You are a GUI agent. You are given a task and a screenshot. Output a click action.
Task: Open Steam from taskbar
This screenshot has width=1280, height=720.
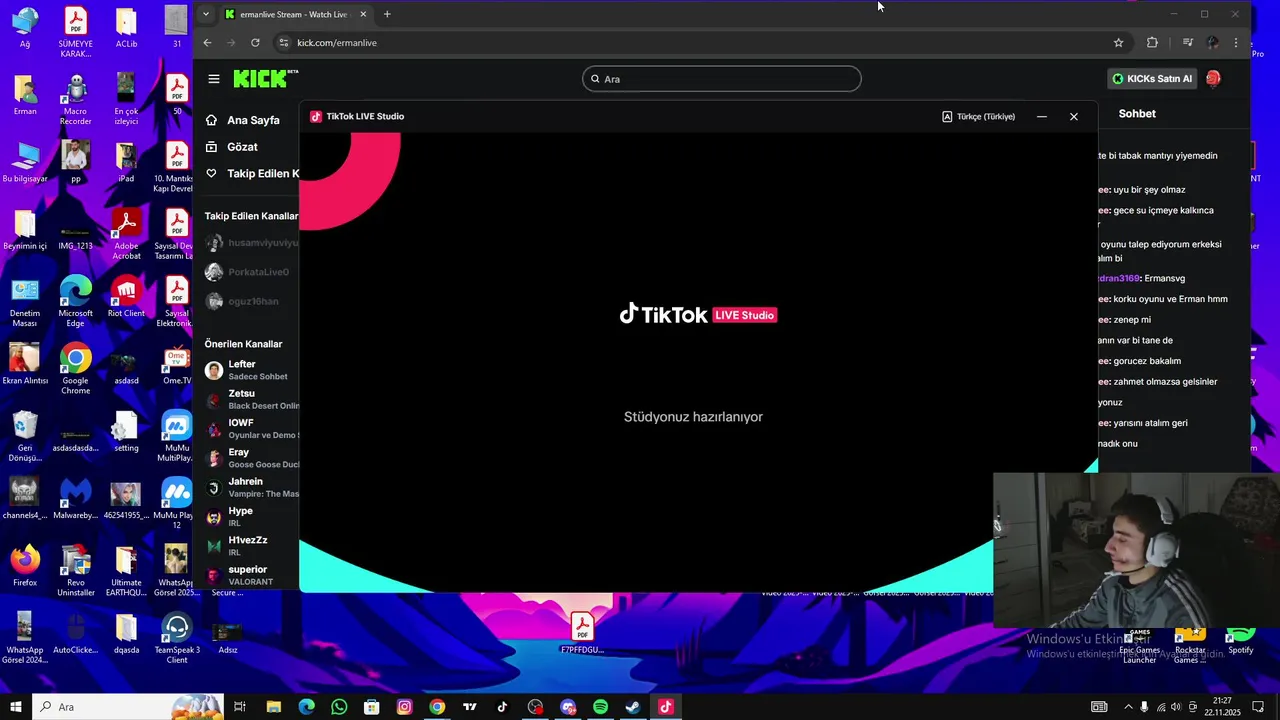[633, 707]
